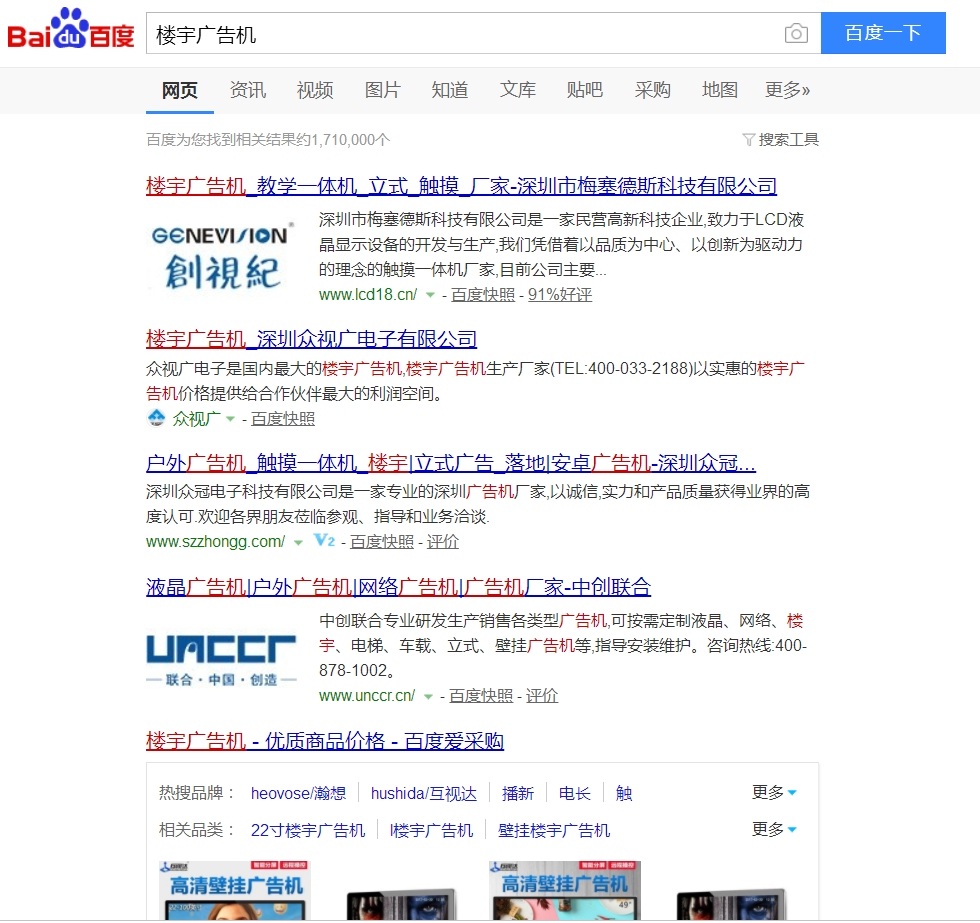This screenshot has width=980, height=923.
Task: Select brand heovose/瀚想
Action: 298,793
